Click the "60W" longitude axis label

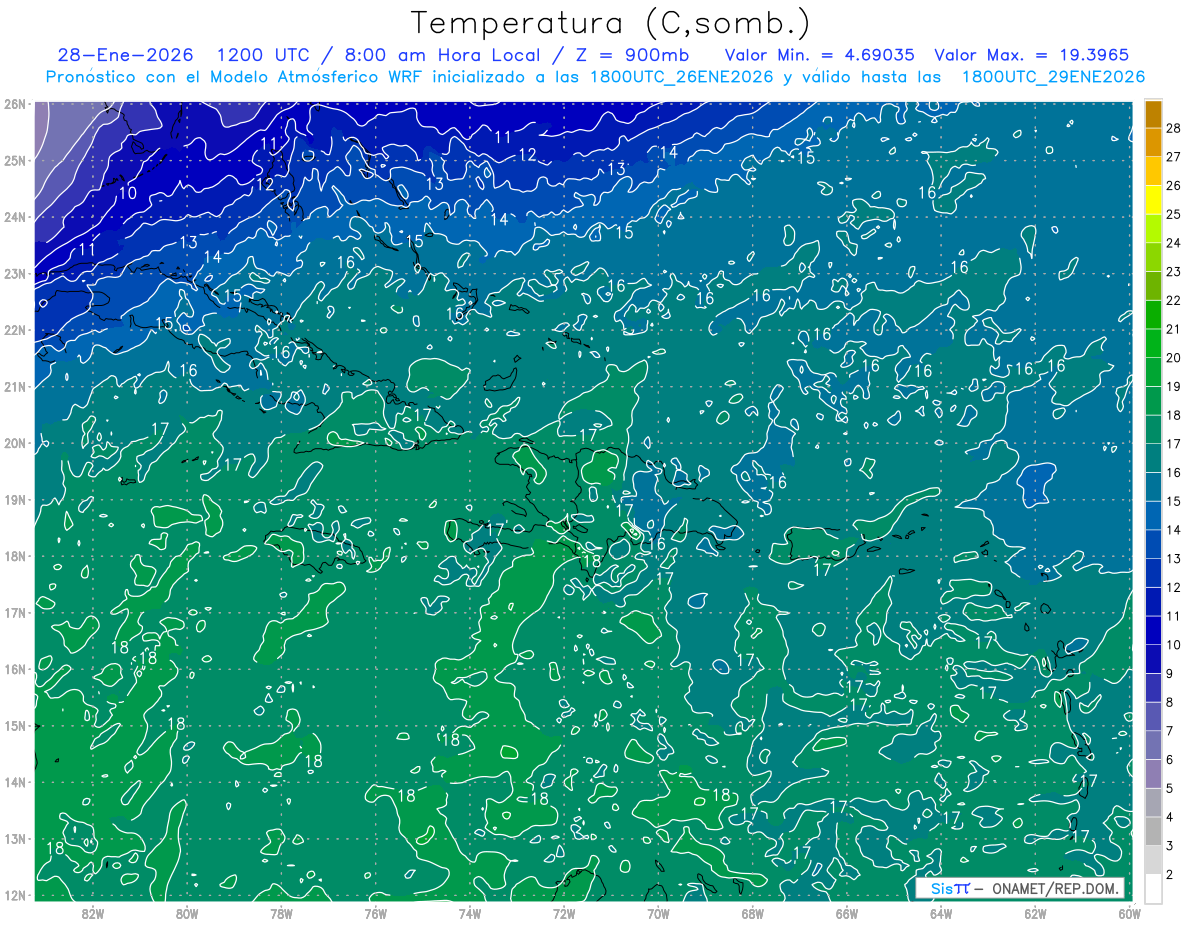1129,913
